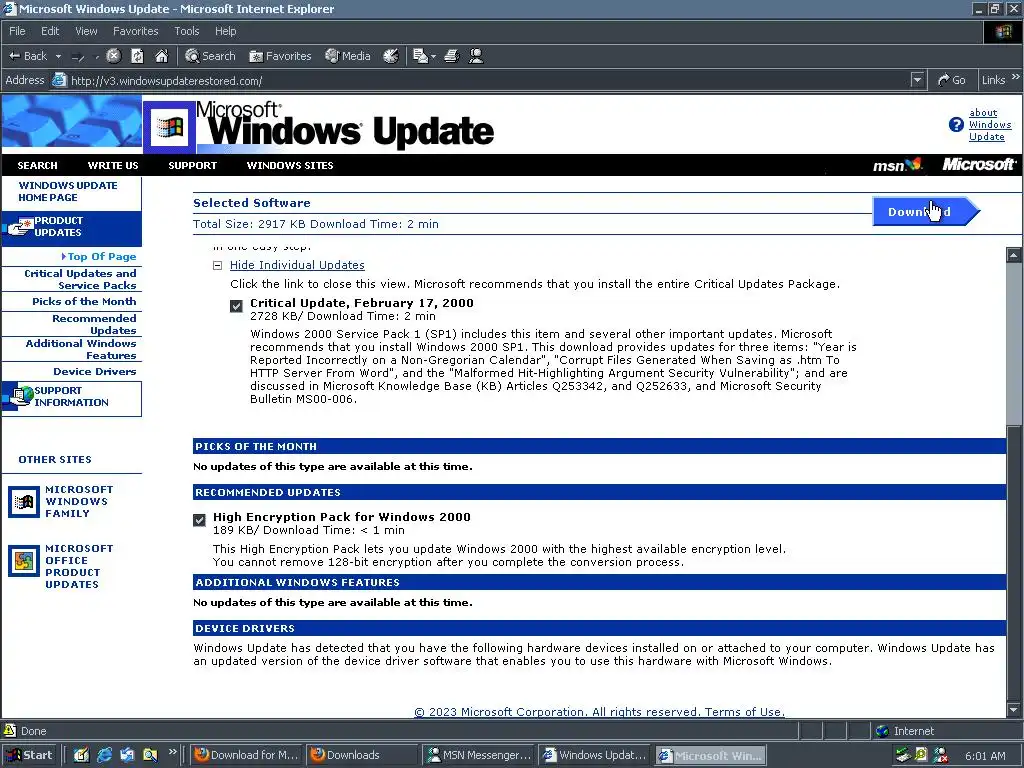Click the scrollbar up arrow
The height and width of the screenshot is (768, 1024).
[x=1014, y=255]
